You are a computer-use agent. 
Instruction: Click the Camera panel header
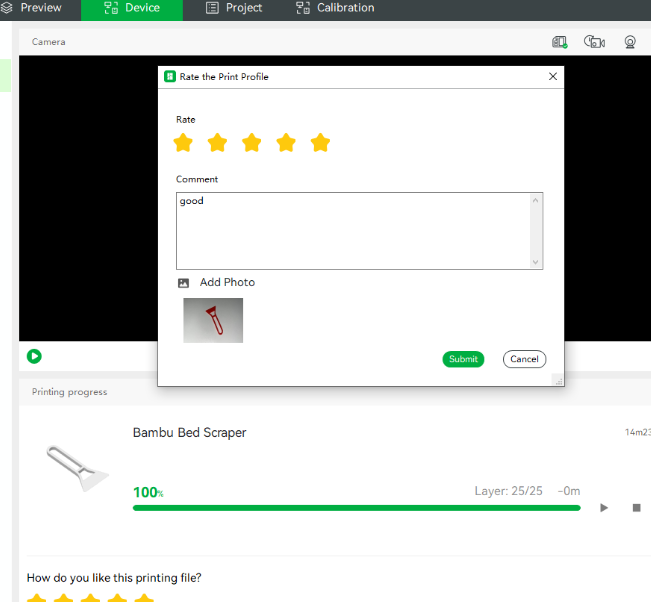[49, 42]
